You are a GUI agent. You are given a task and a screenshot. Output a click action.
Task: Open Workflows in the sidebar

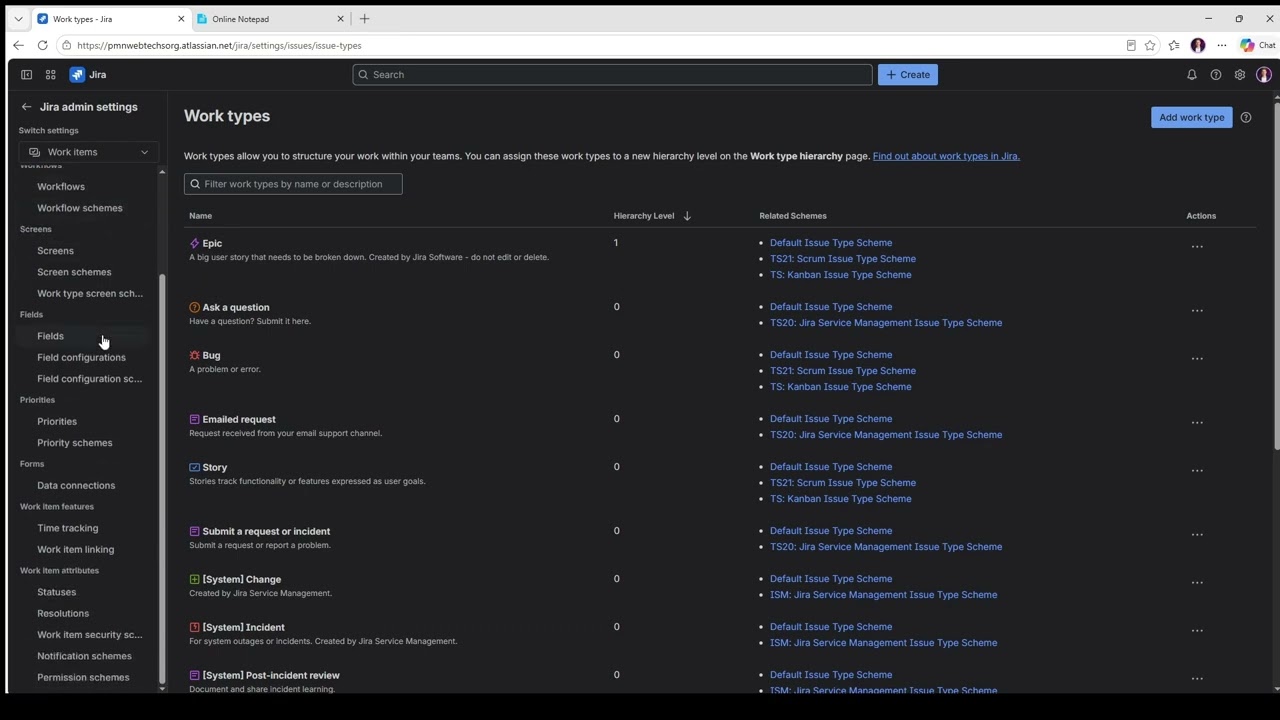pos(61,187)
